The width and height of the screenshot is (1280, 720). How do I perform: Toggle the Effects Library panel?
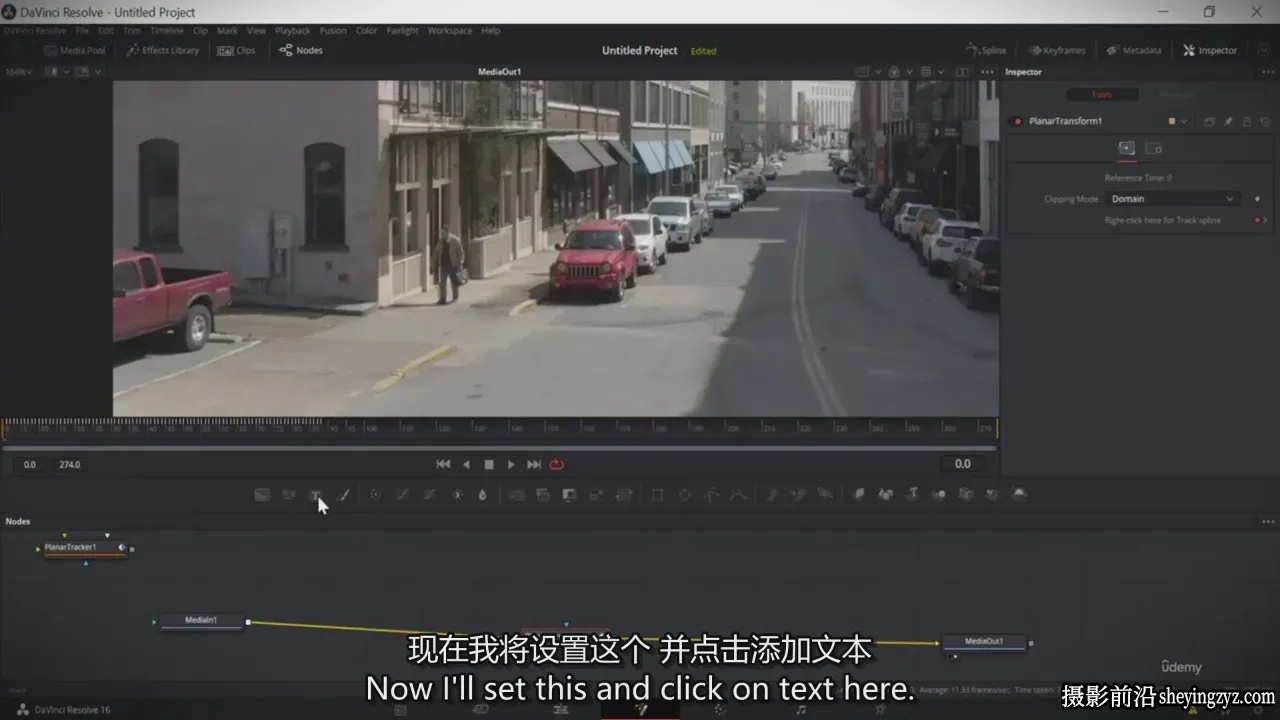(x=163, y=50)
